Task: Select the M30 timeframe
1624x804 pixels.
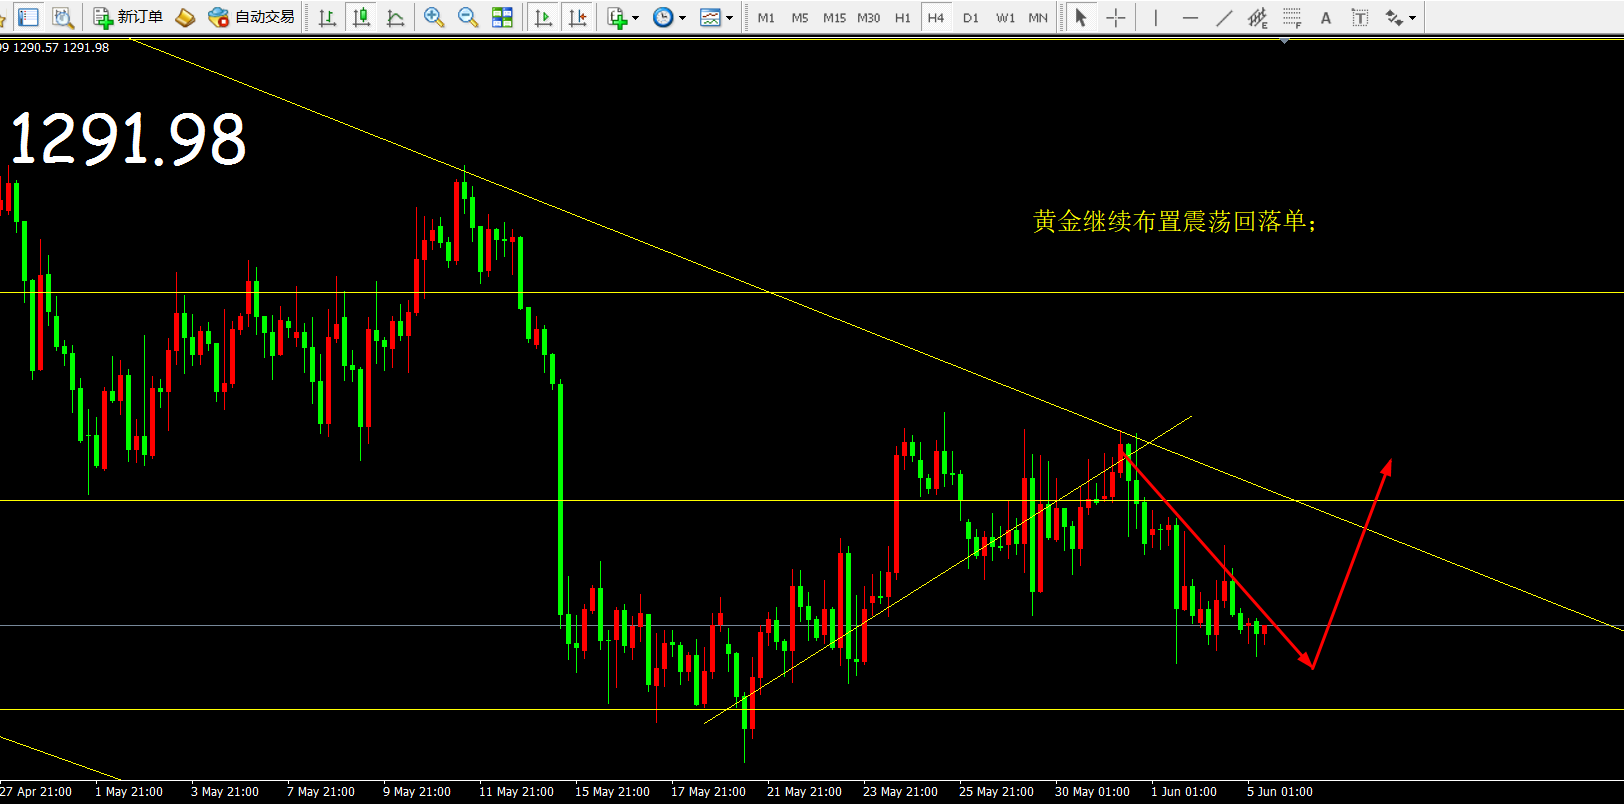Action: tap(868, 18)
